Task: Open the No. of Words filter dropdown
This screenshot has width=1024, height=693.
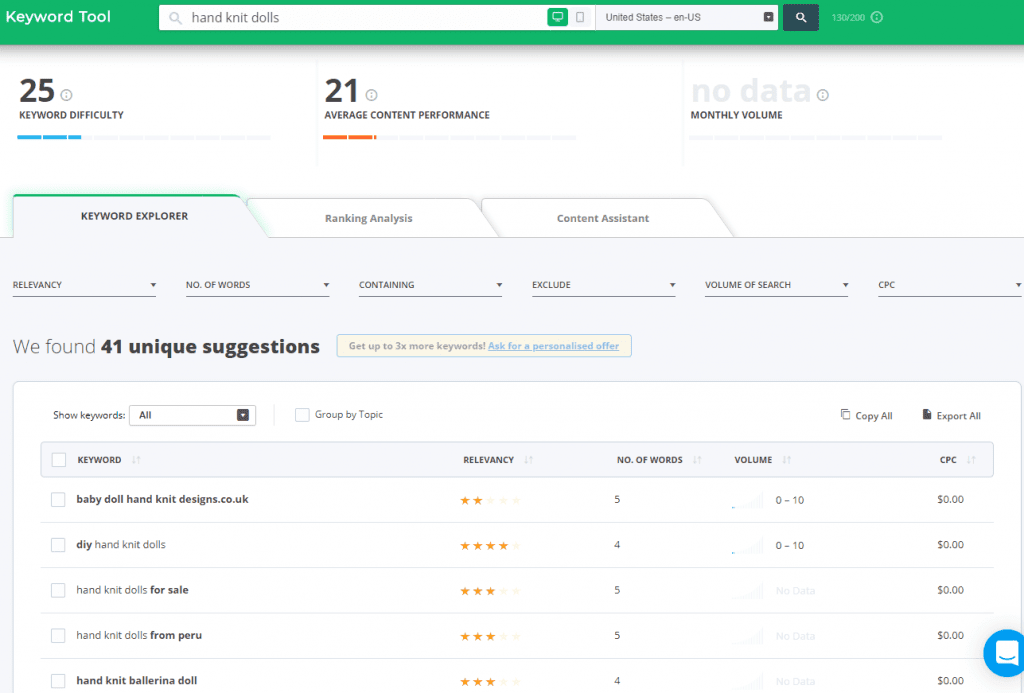Action: point(257,285)
